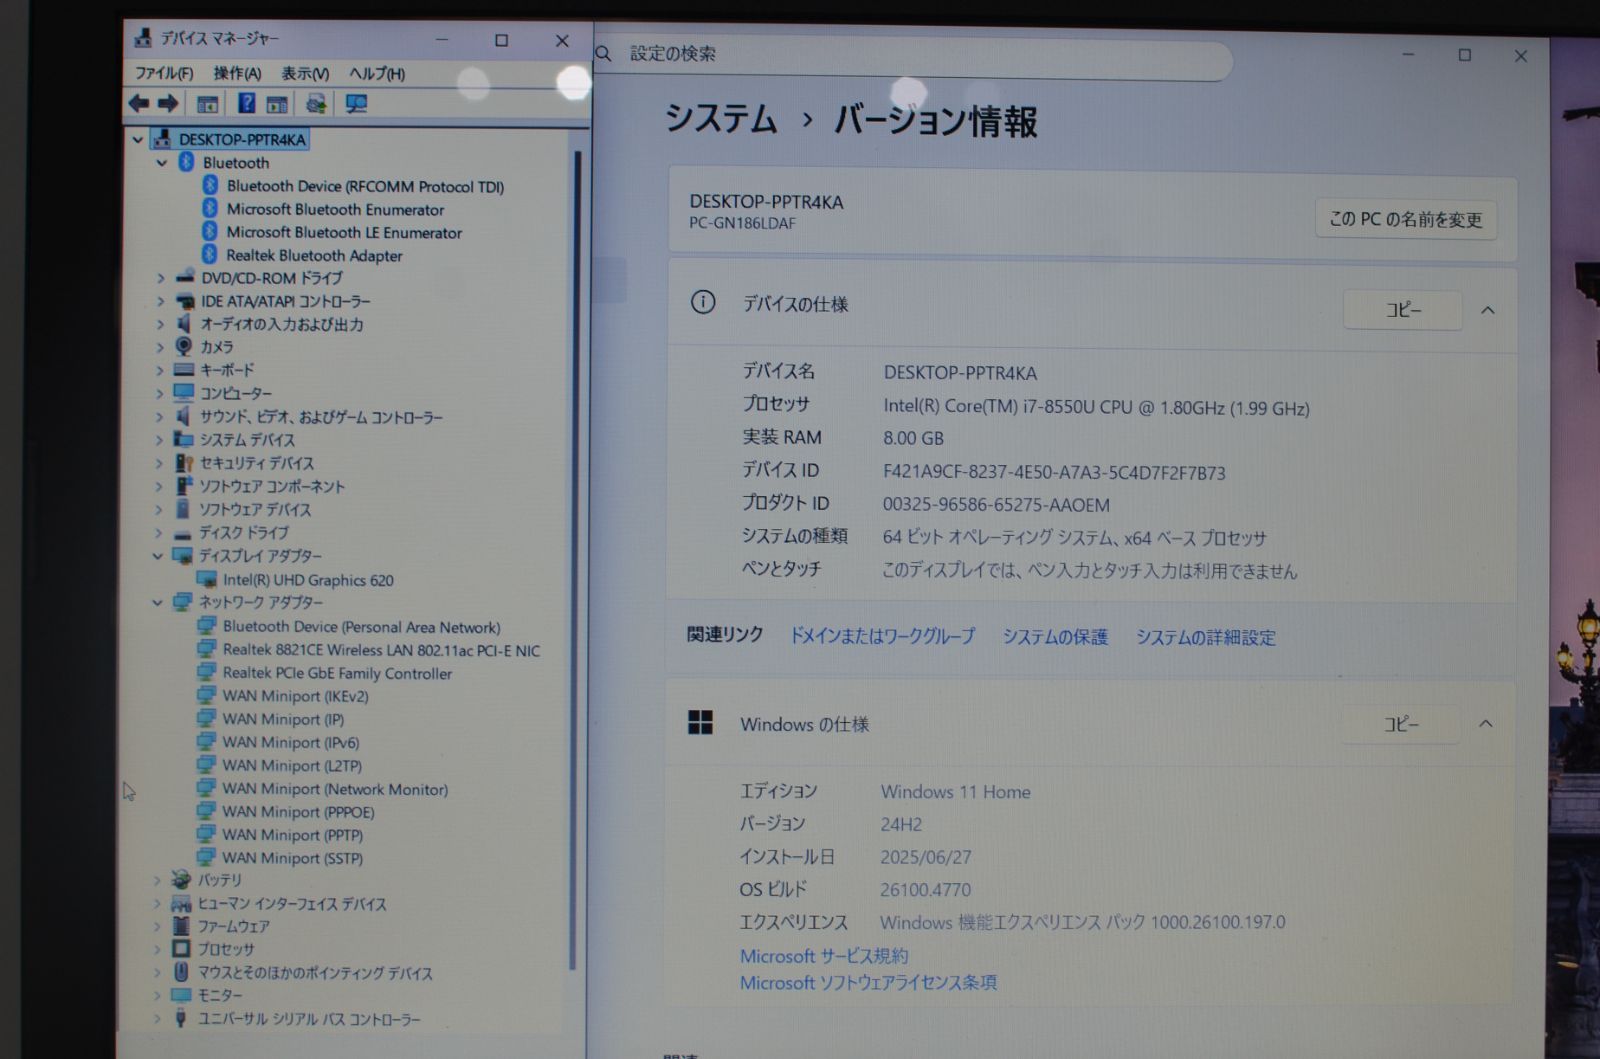
Task: Click the show/hide console tree toolbar icon
Action: pyautogui.click(x=208, y=104)
